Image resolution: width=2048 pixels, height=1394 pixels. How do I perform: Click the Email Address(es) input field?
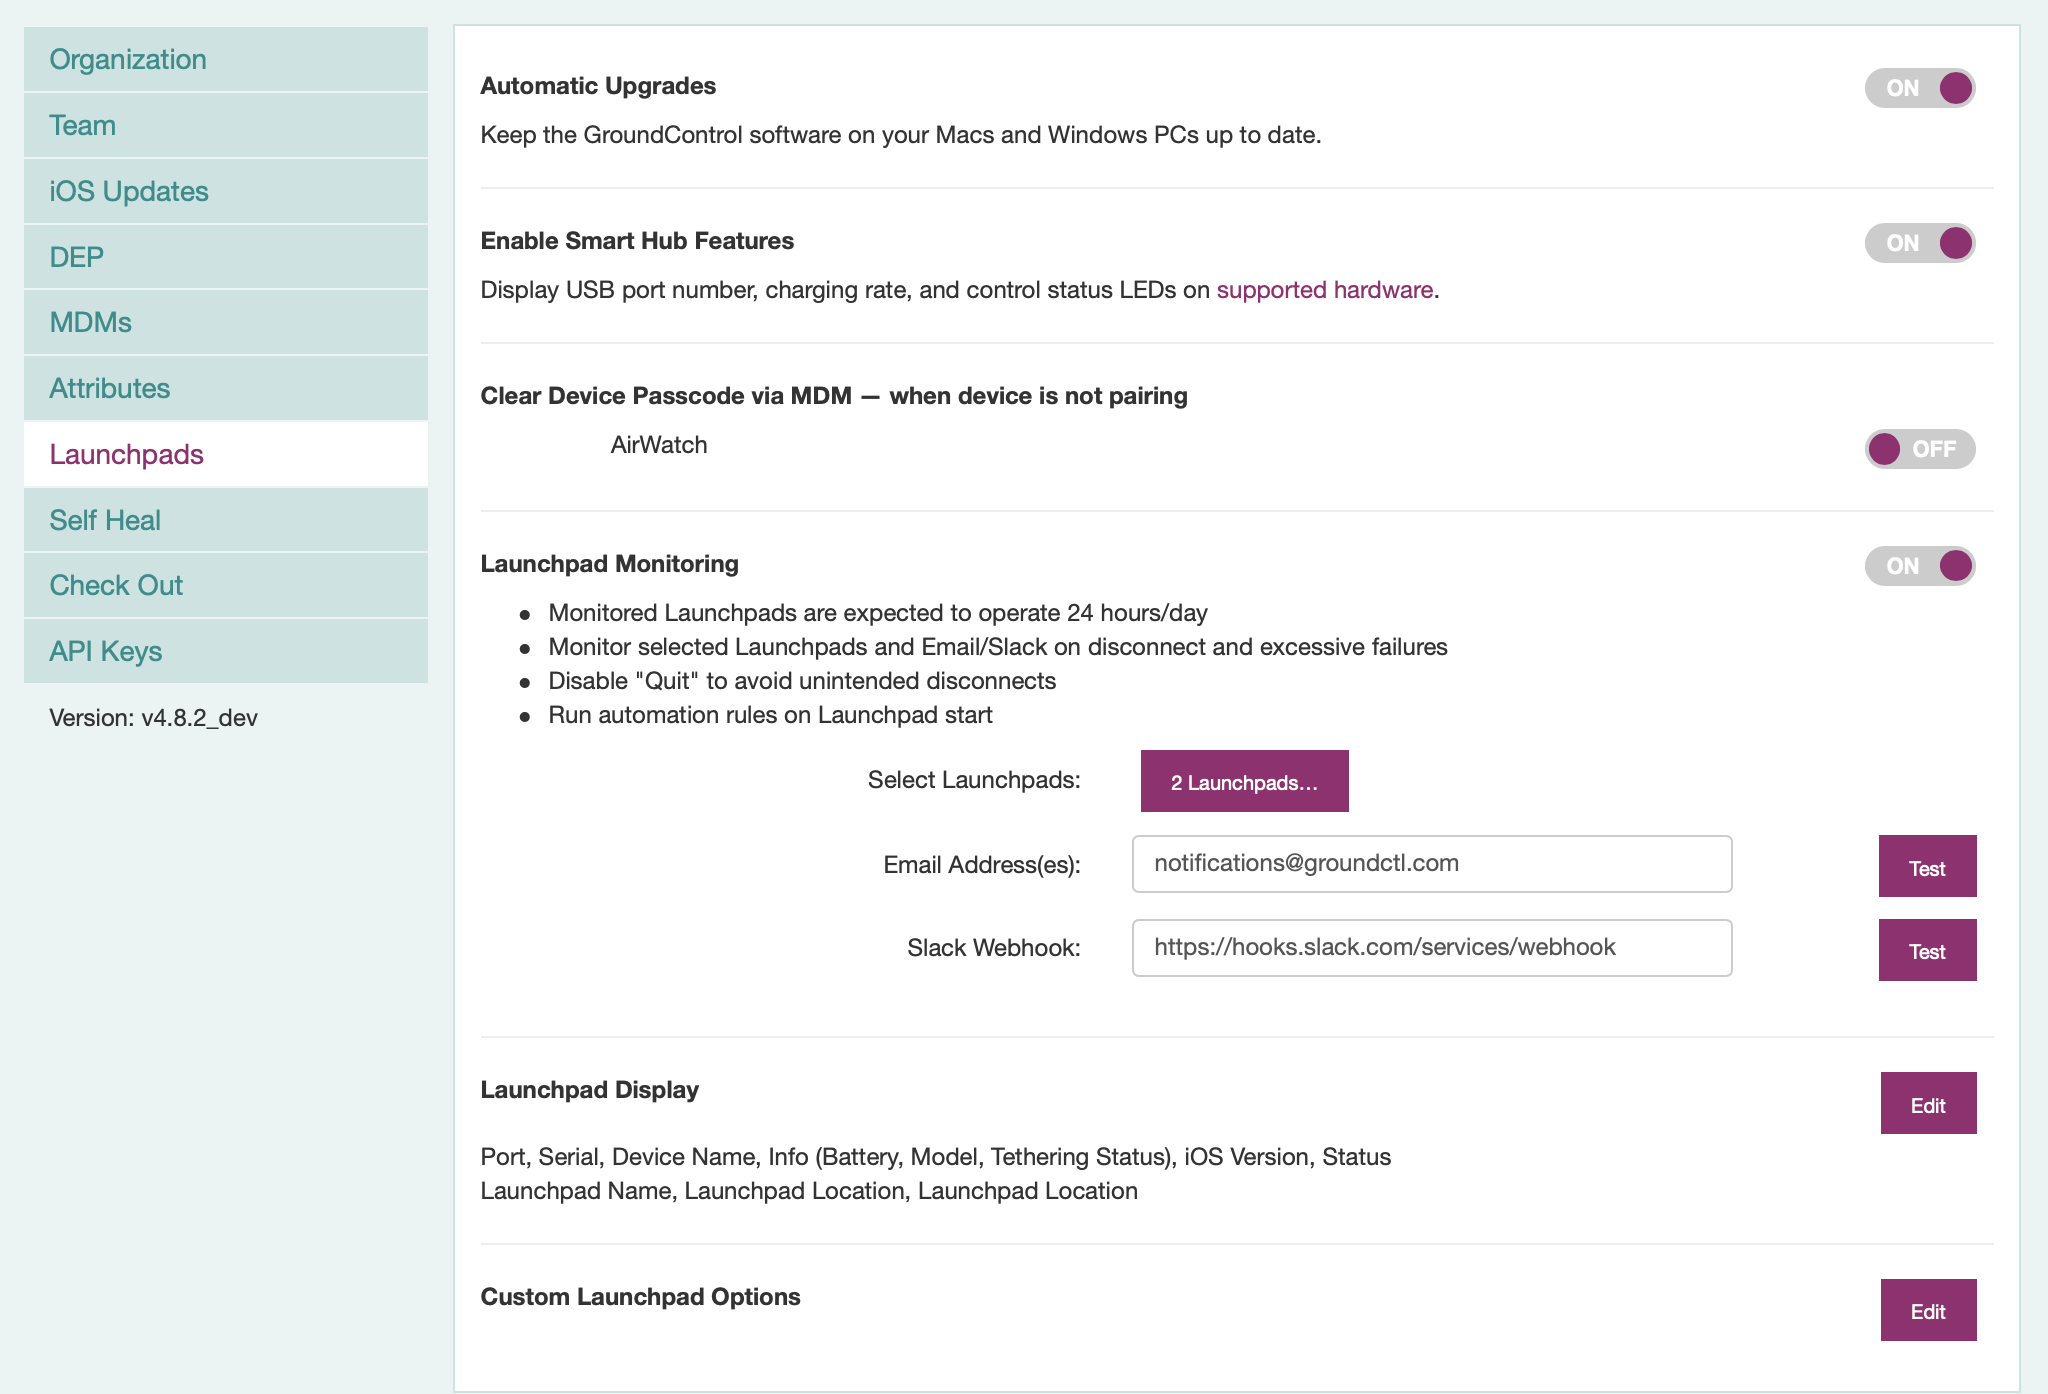pos(1431,864)
